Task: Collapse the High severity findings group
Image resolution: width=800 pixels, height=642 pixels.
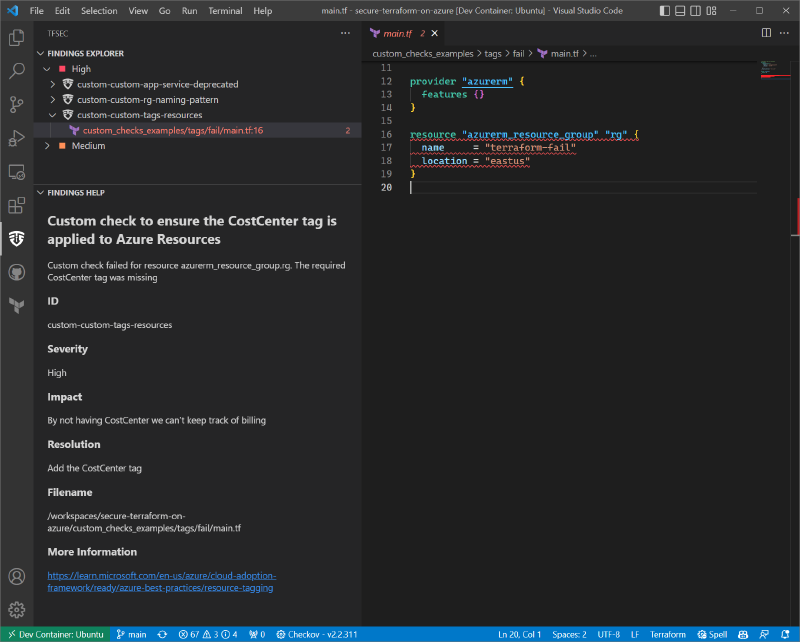Action: (47, 69)
